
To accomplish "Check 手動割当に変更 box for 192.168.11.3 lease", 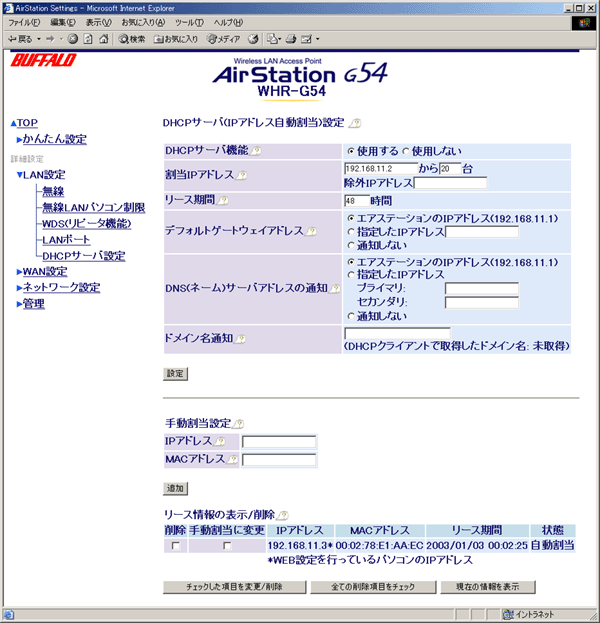I will (227, 546).
